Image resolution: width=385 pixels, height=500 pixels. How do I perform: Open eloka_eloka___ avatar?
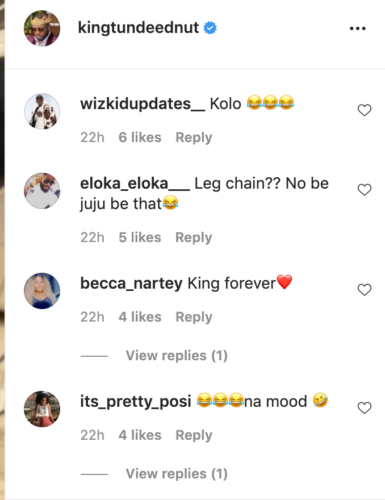pos(42,191)
